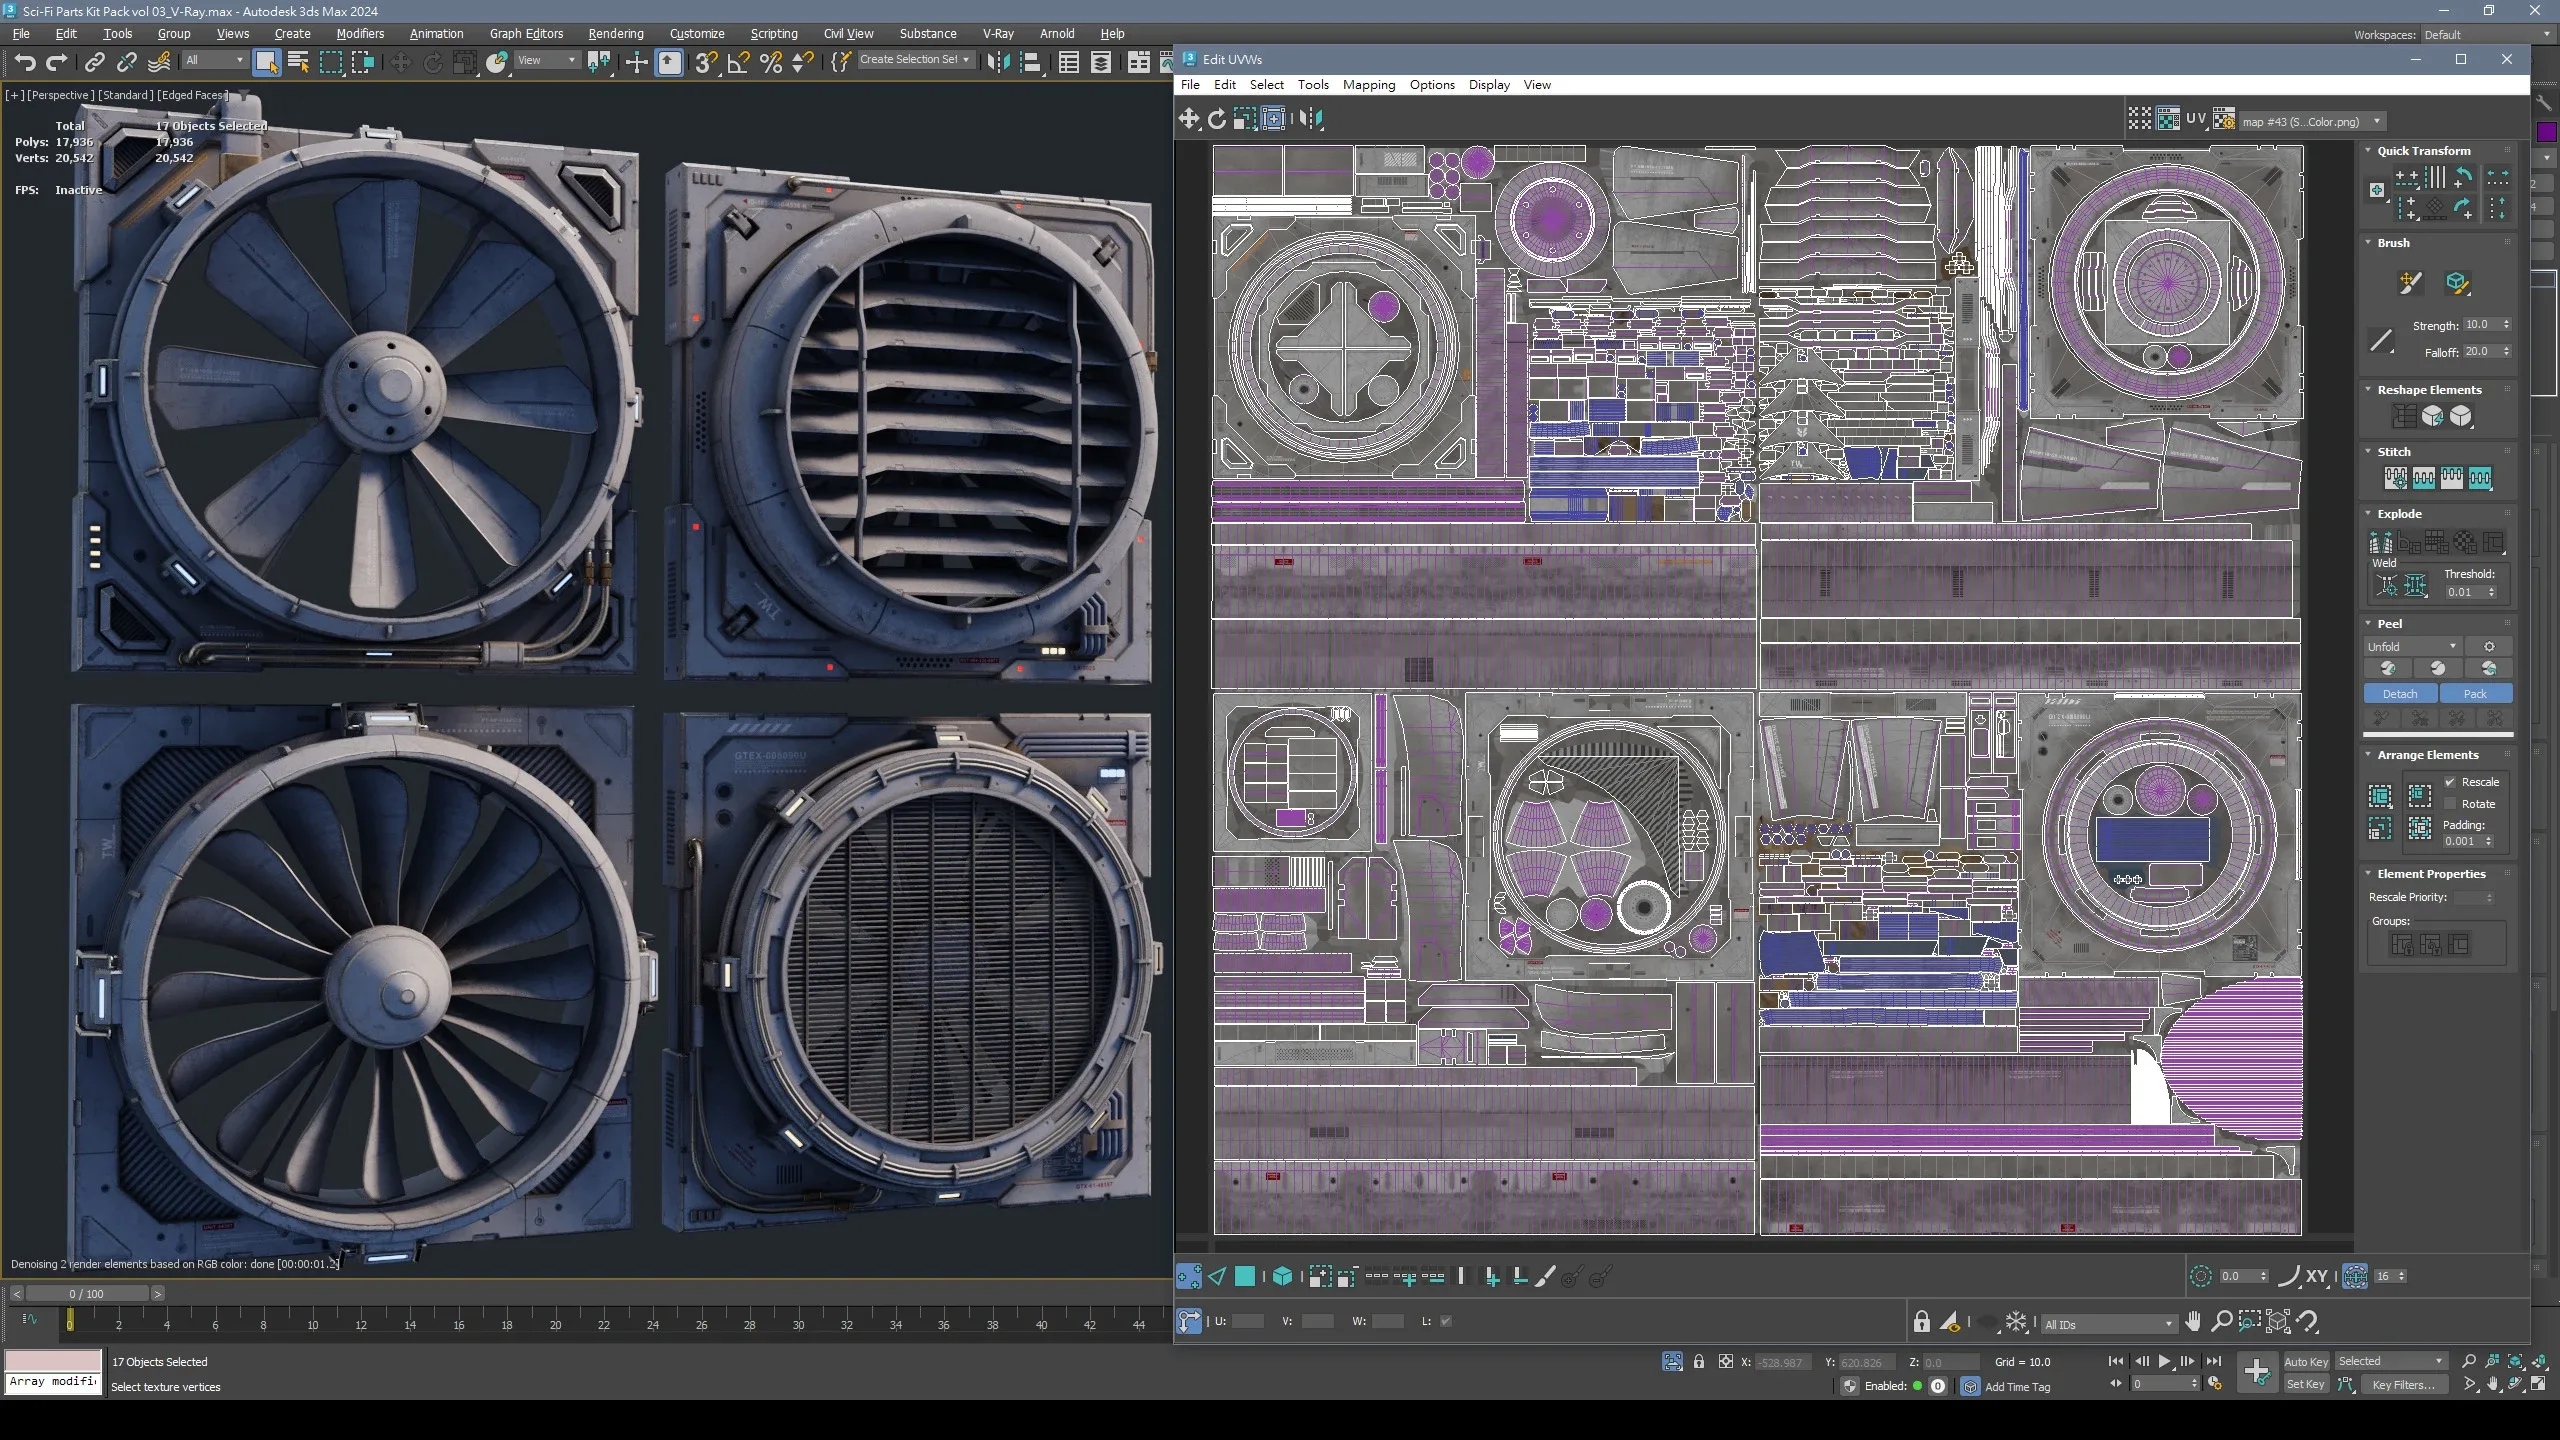Click the Zoom magnifier tool in UV editor
Screen dimensions: 2560x1440
(2221, 1322)
